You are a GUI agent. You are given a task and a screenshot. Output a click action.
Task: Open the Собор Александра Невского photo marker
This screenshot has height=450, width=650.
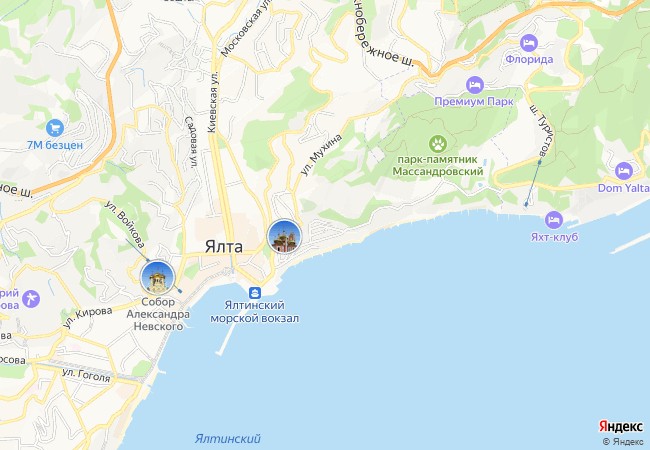[158, 278]
